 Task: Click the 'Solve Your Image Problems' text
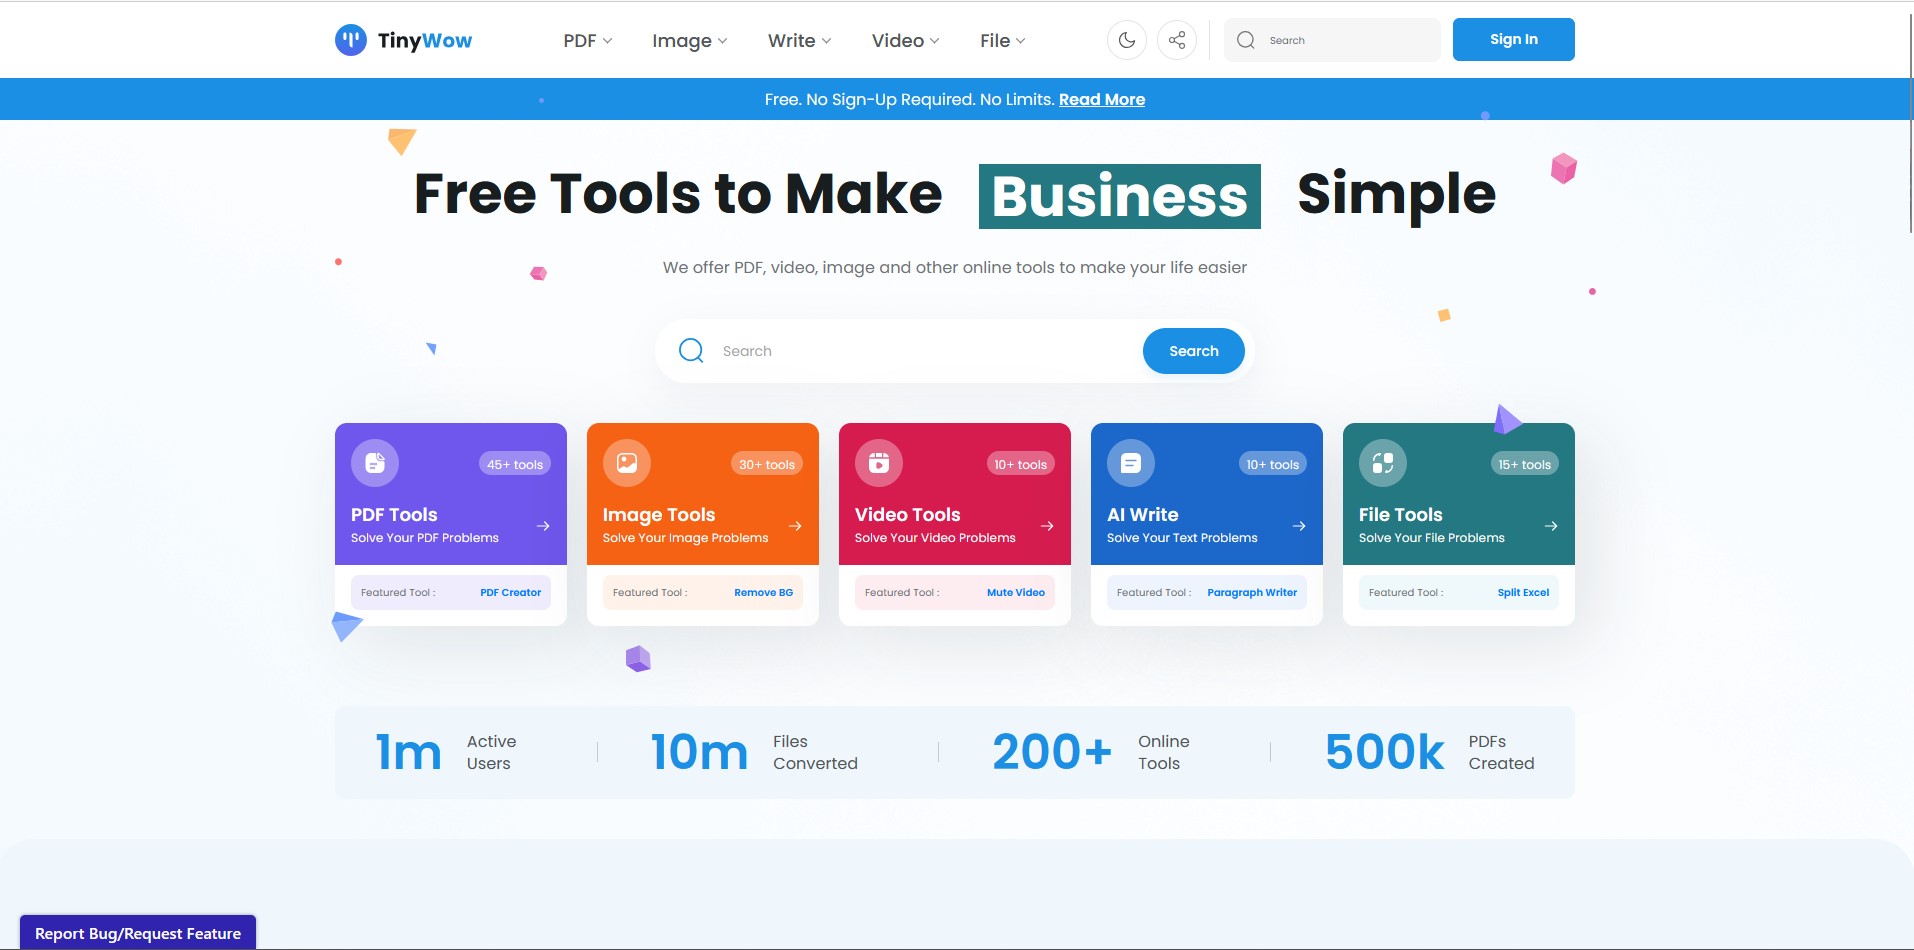(x=685, y=538)
